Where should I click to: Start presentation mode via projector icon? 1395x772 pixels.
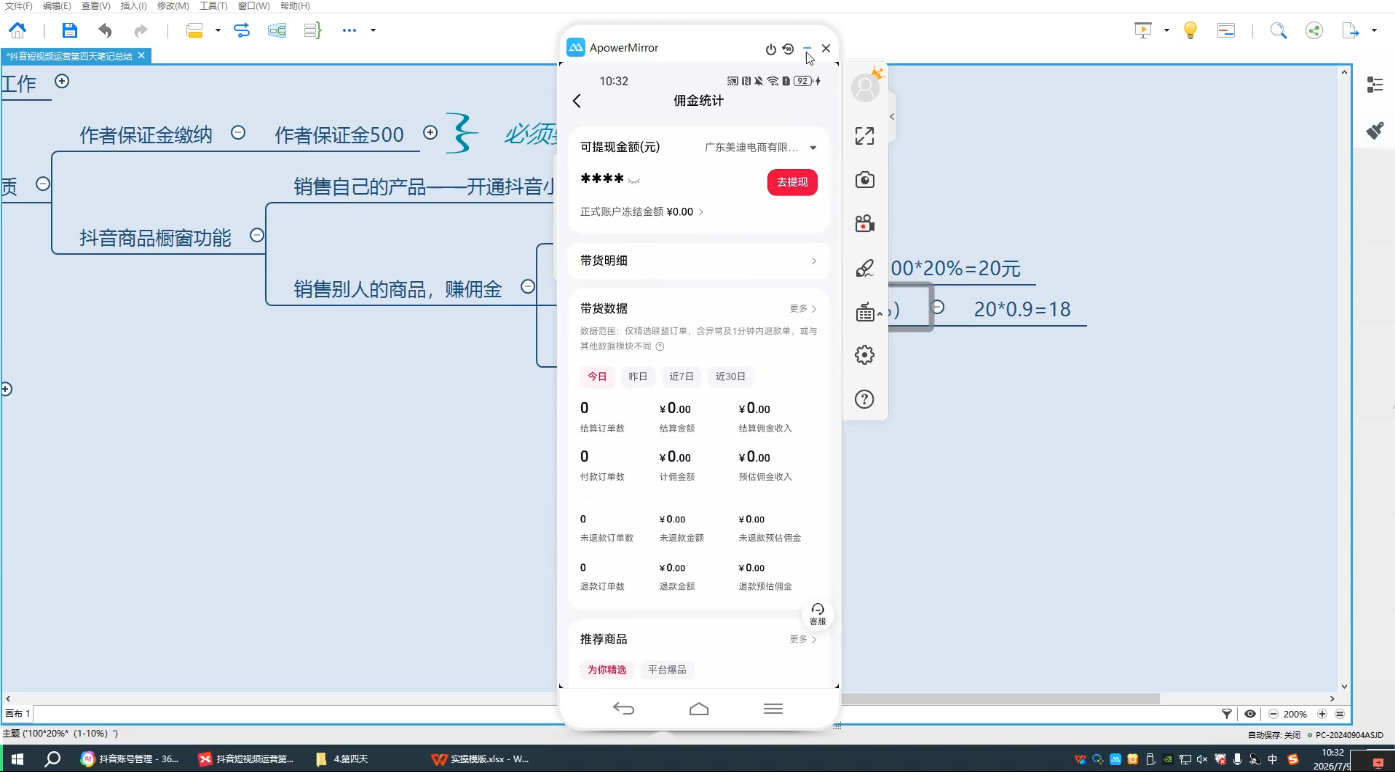(1143, 30)
